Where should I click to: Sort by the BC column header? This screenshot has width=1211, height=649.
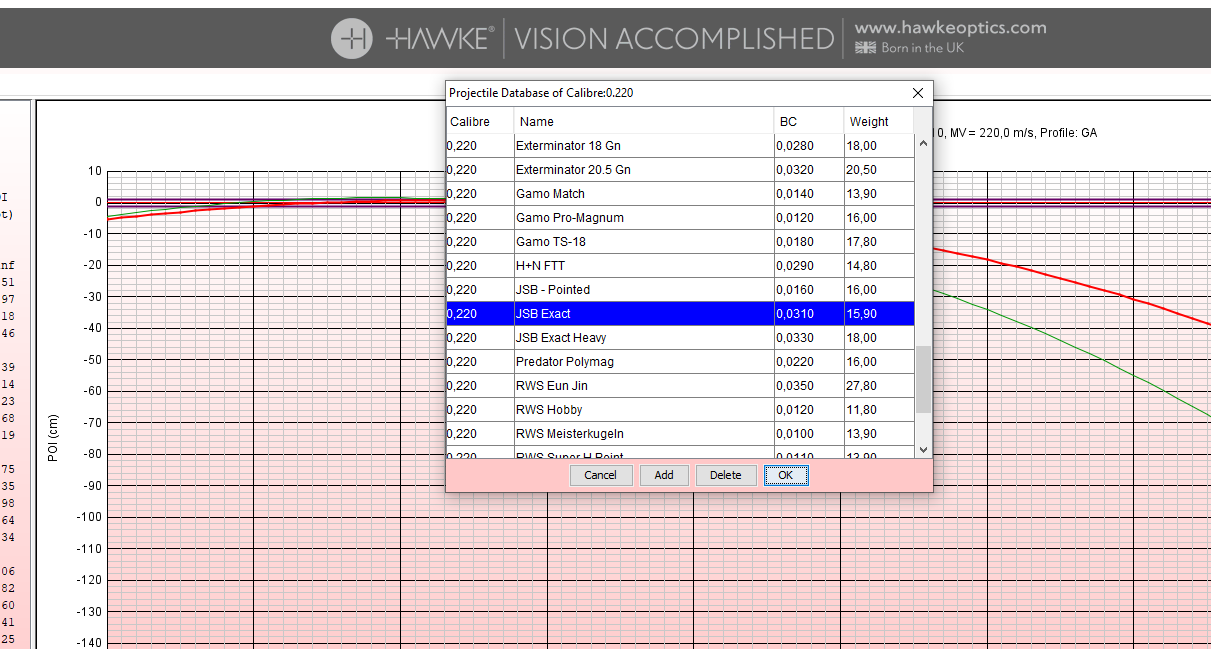click(x=808, y=121)
